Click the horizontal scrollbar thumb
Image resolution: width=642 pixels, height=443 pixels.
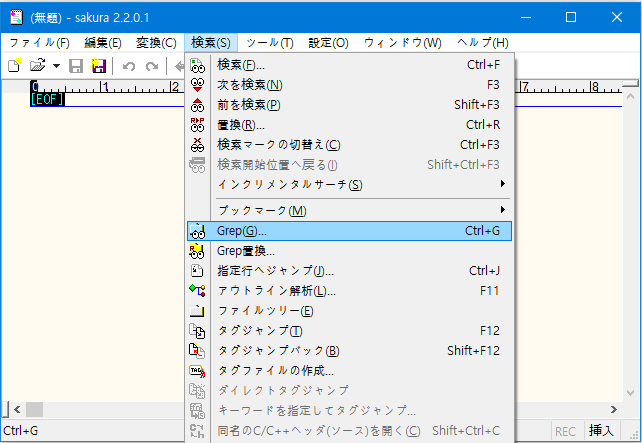[x=34, y=409]
